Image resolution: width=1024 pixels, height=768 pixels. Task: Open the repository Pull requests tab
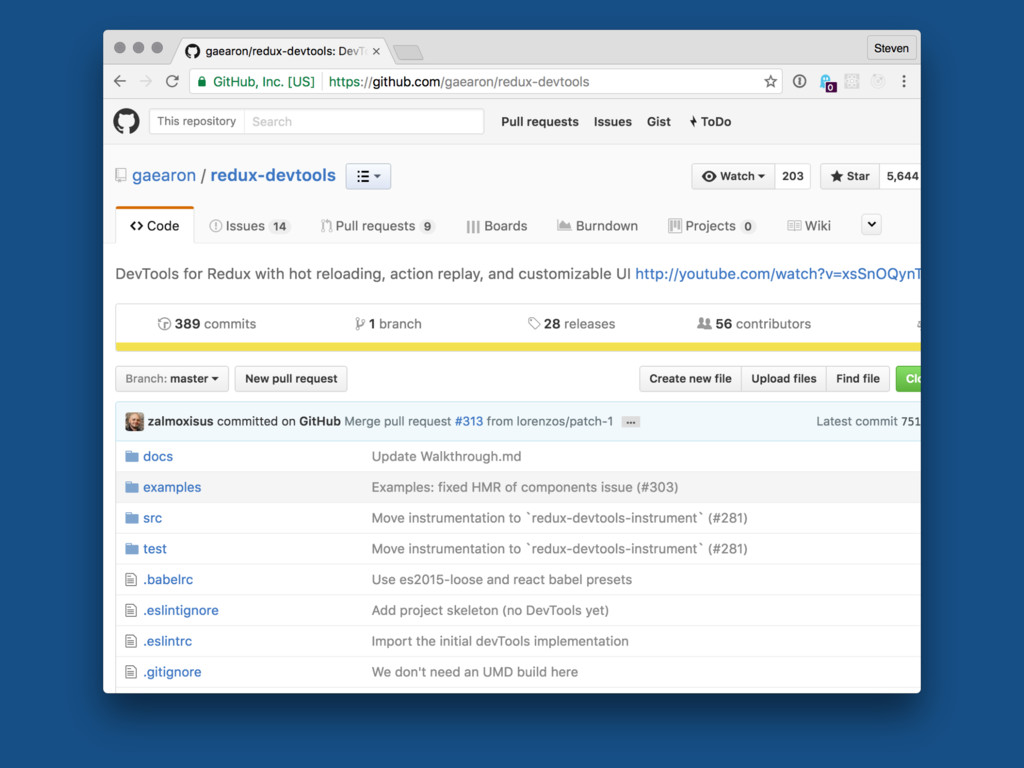(x=377, y=226)
